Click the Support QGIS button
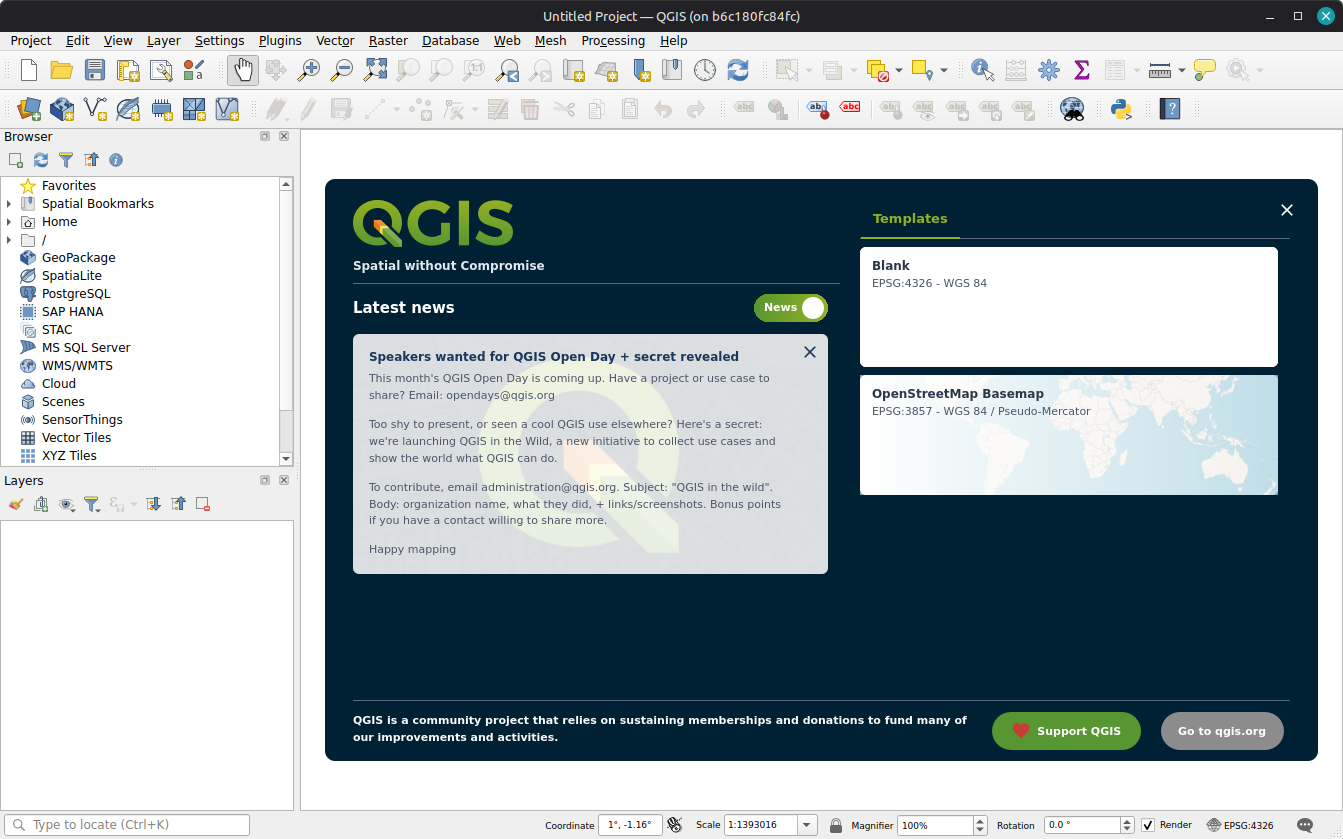The image size is (1343, 839). pos(1066,731)
